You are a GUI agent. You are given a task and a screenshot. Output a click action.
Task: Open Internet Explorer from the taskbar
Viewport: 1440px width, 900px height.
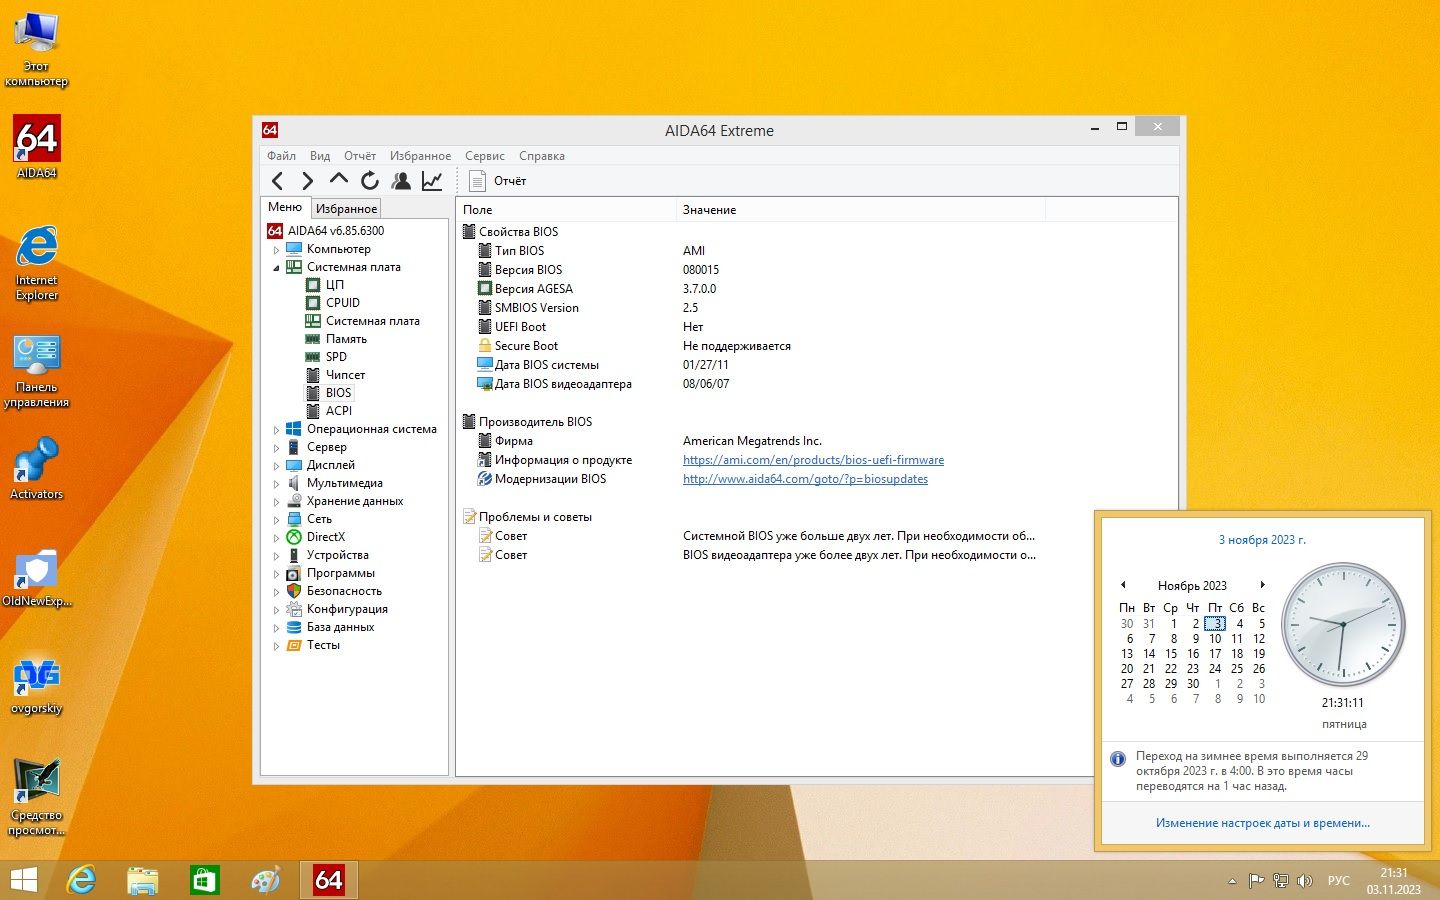[x=81, y=880]
